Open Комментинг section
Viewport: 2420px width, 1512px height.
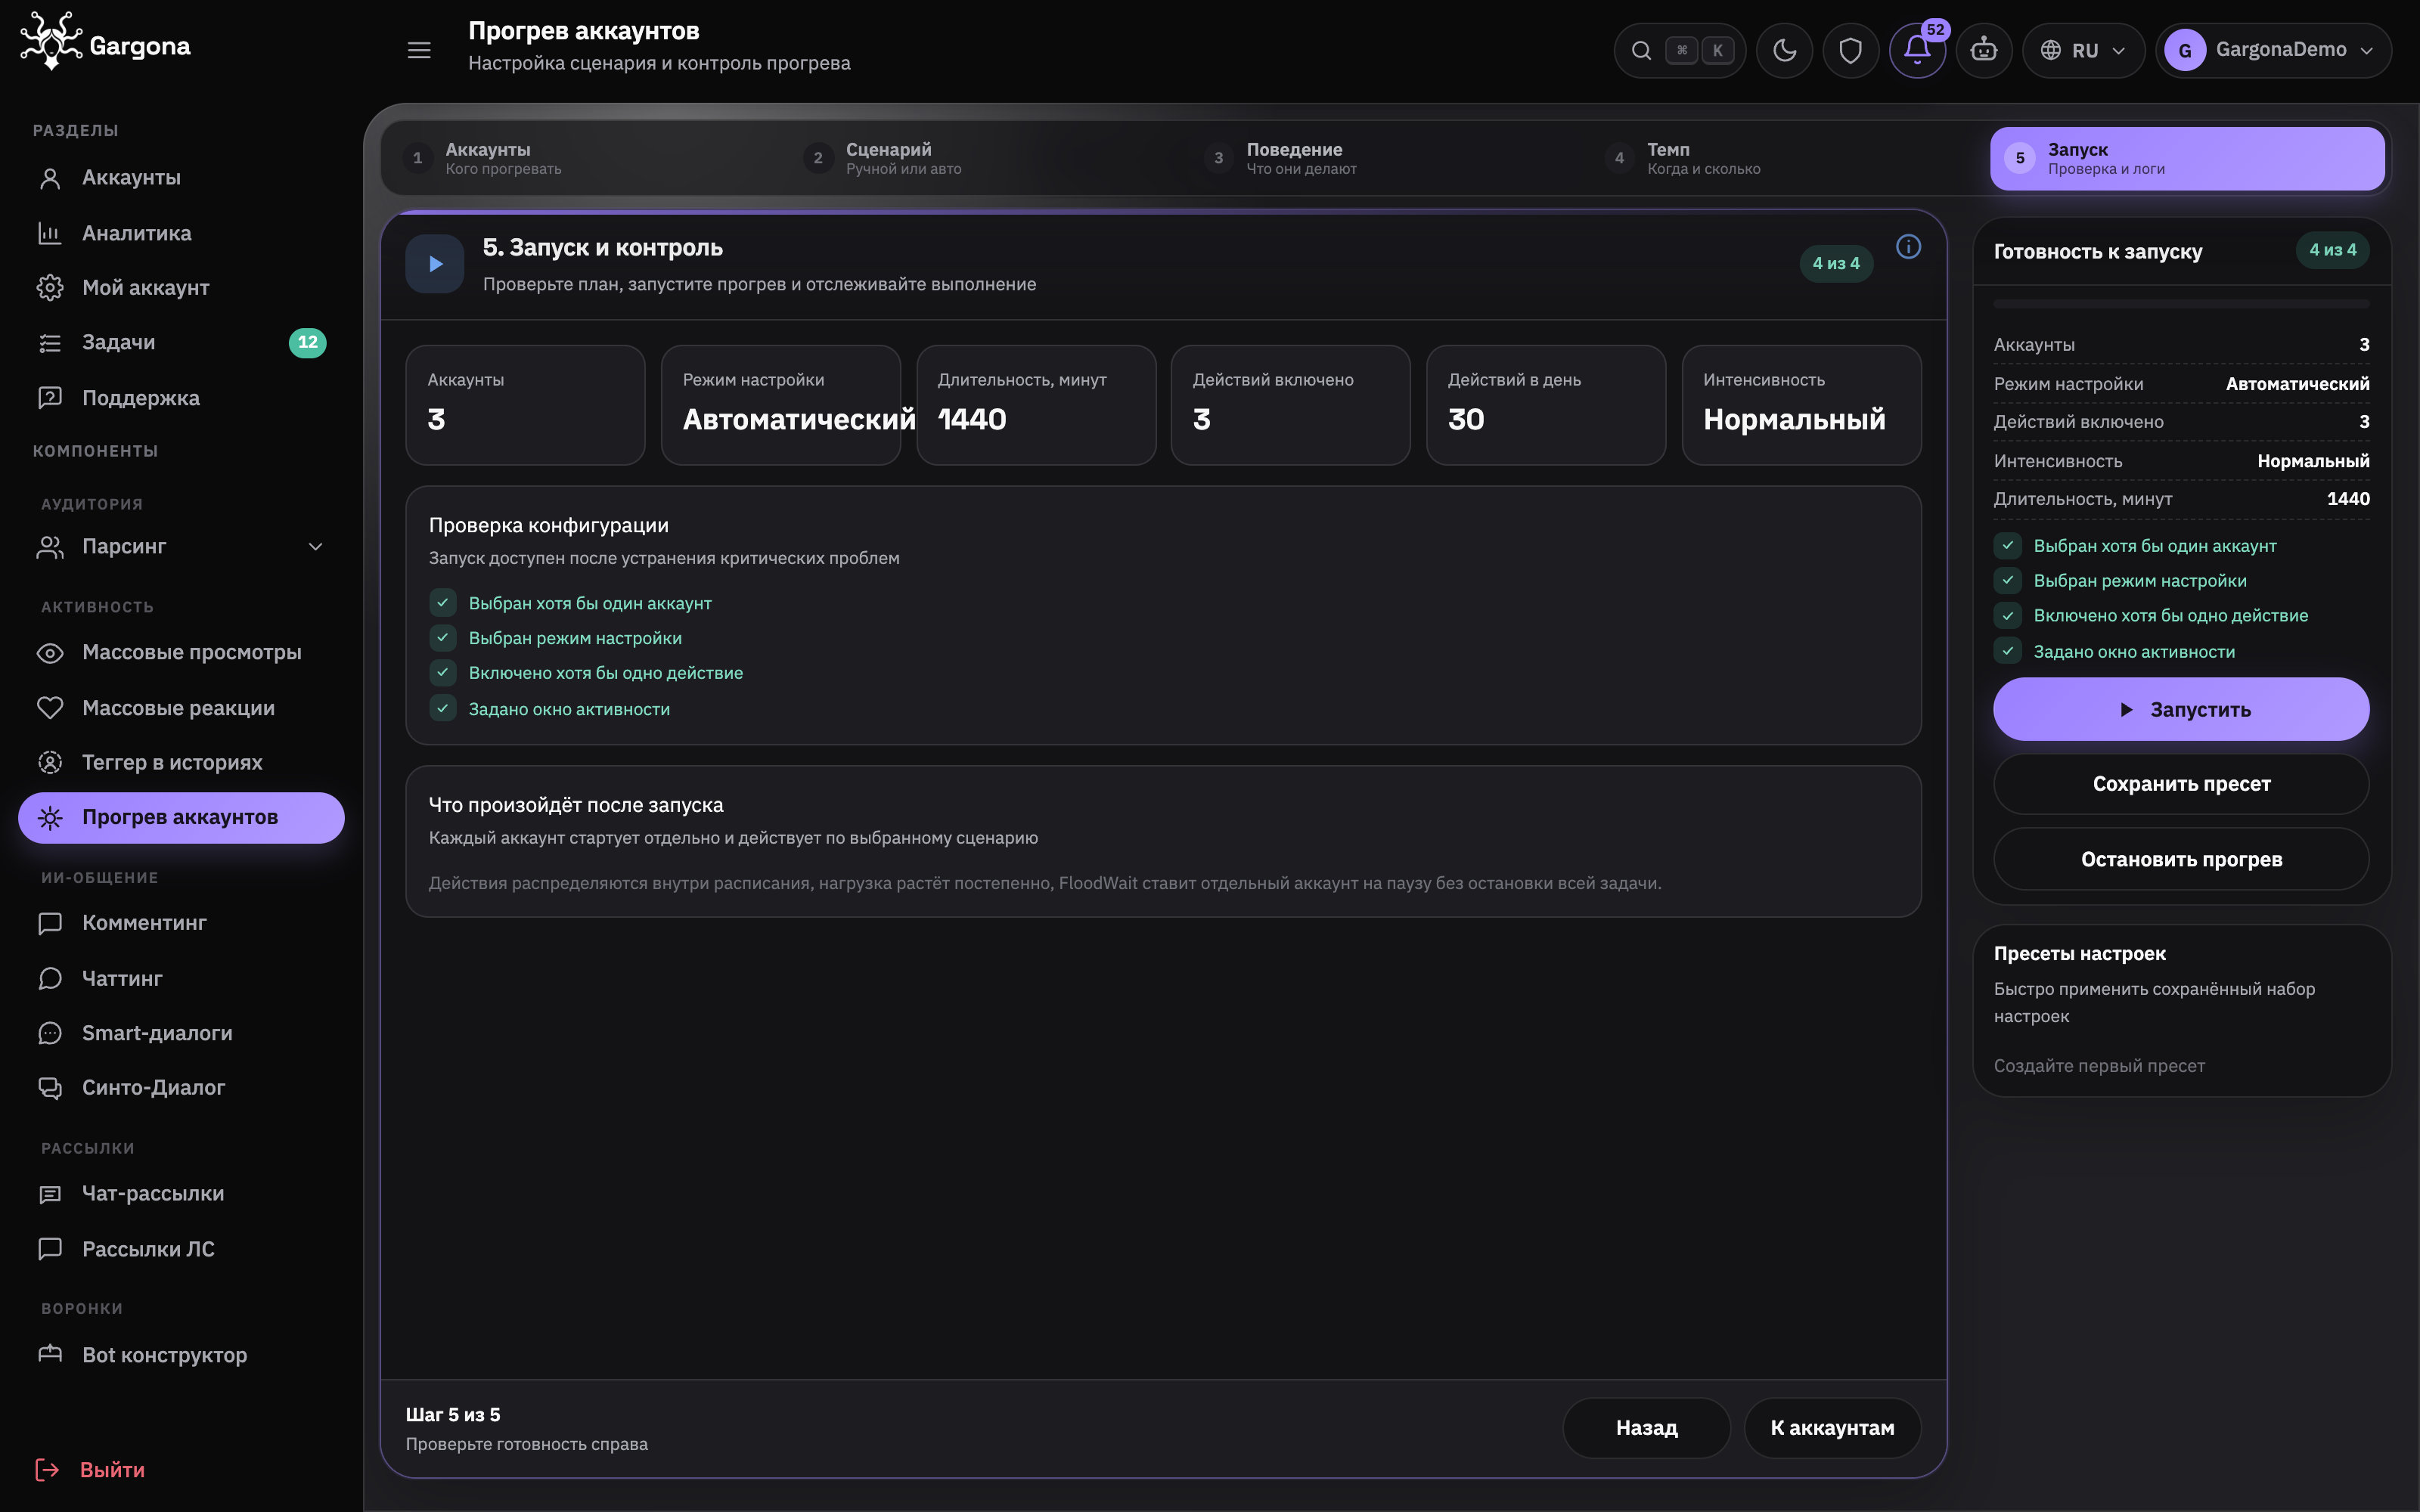181,923
